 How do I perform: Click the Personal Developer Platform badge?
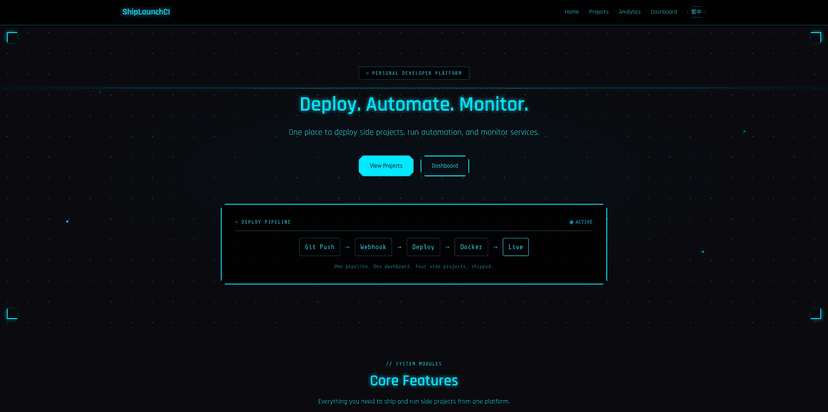pos(414,73)
